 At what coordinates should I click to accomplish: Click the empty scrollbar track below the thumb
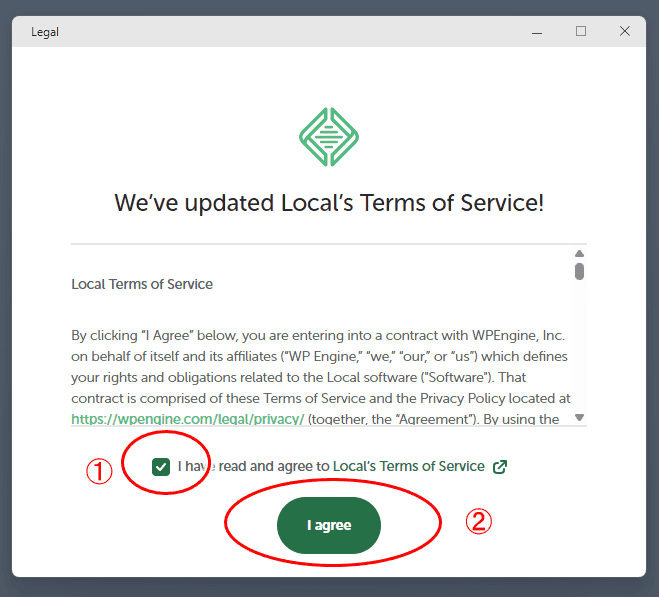tap(579, 350)
